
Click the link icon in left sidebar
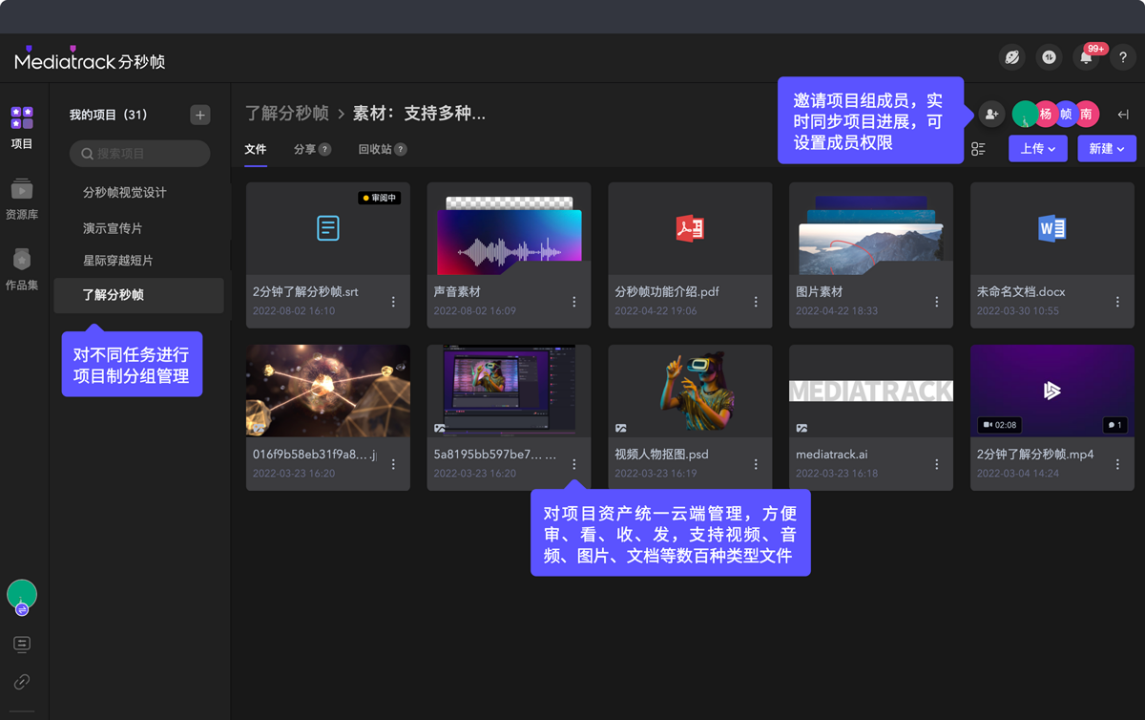22,682
